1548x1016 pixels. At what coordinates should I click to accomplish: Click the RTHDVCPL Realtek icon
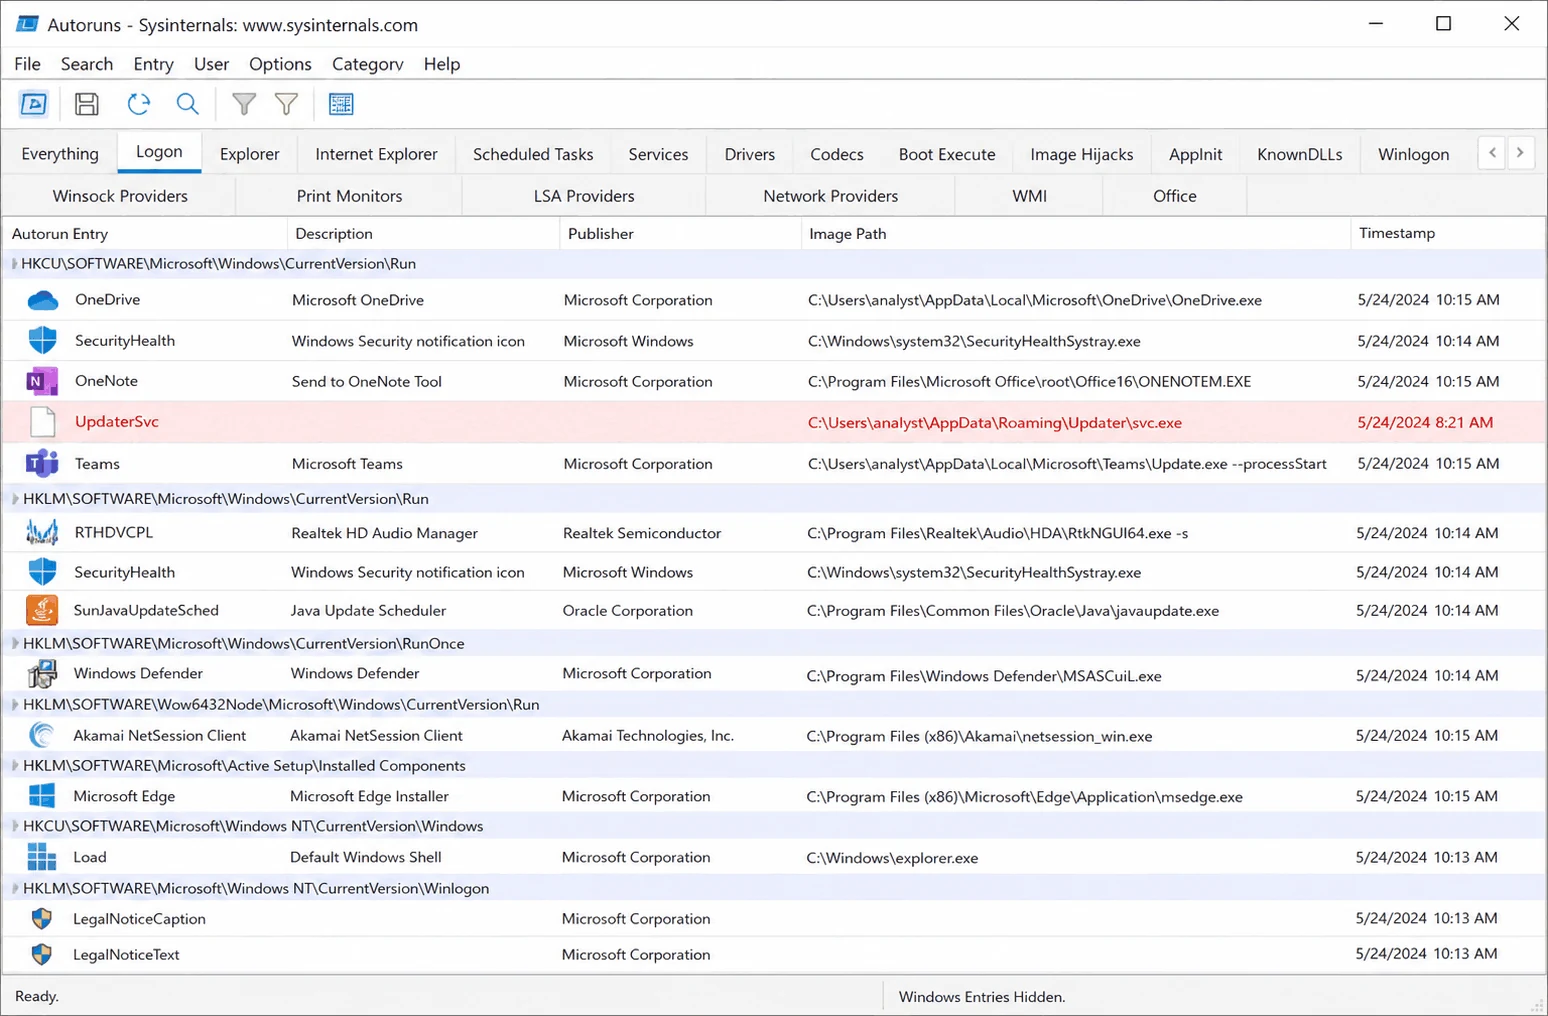pyautogui.click(x=42, y=533)
